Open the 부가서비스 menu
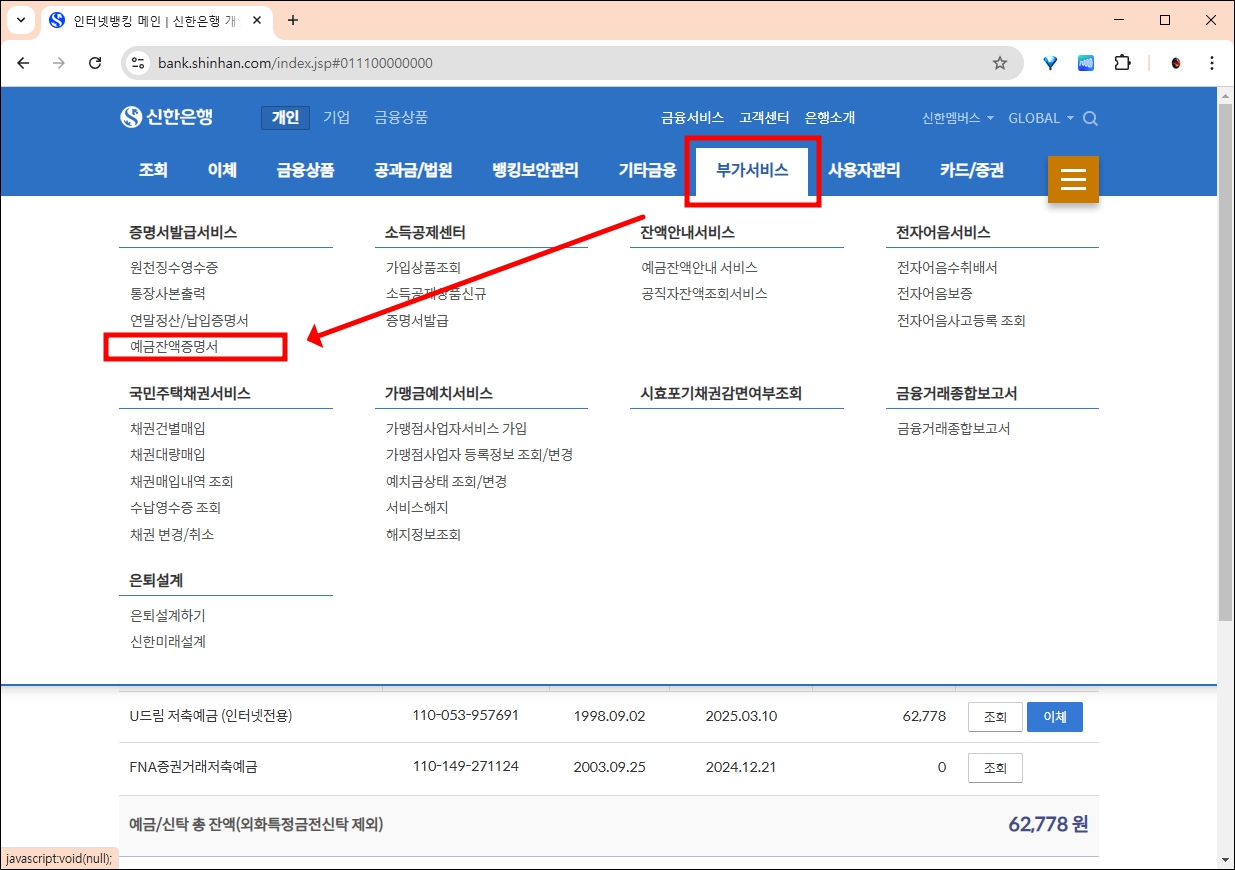The width and height of the screenshot is (1235, 870). (x=752, y=170)
